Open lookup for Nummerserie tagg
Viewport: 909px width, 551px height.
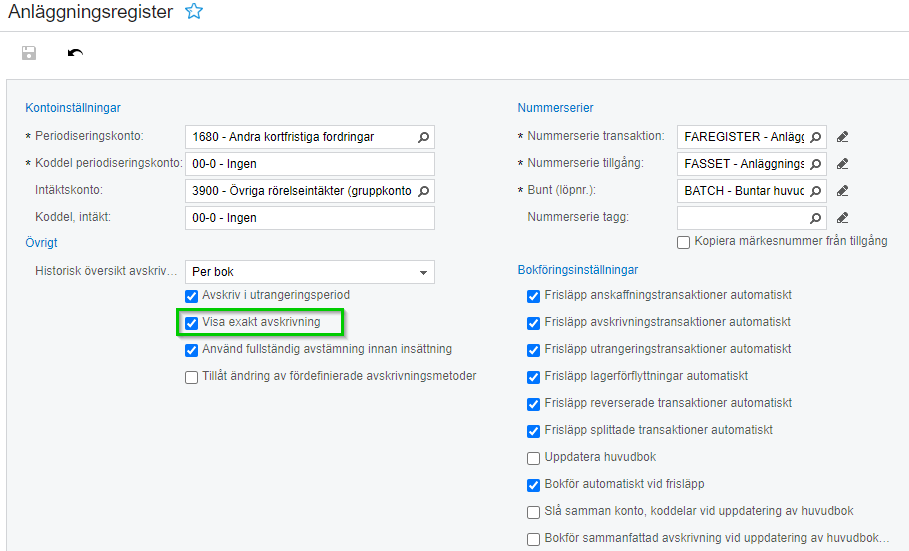click(x=816, y=218)
